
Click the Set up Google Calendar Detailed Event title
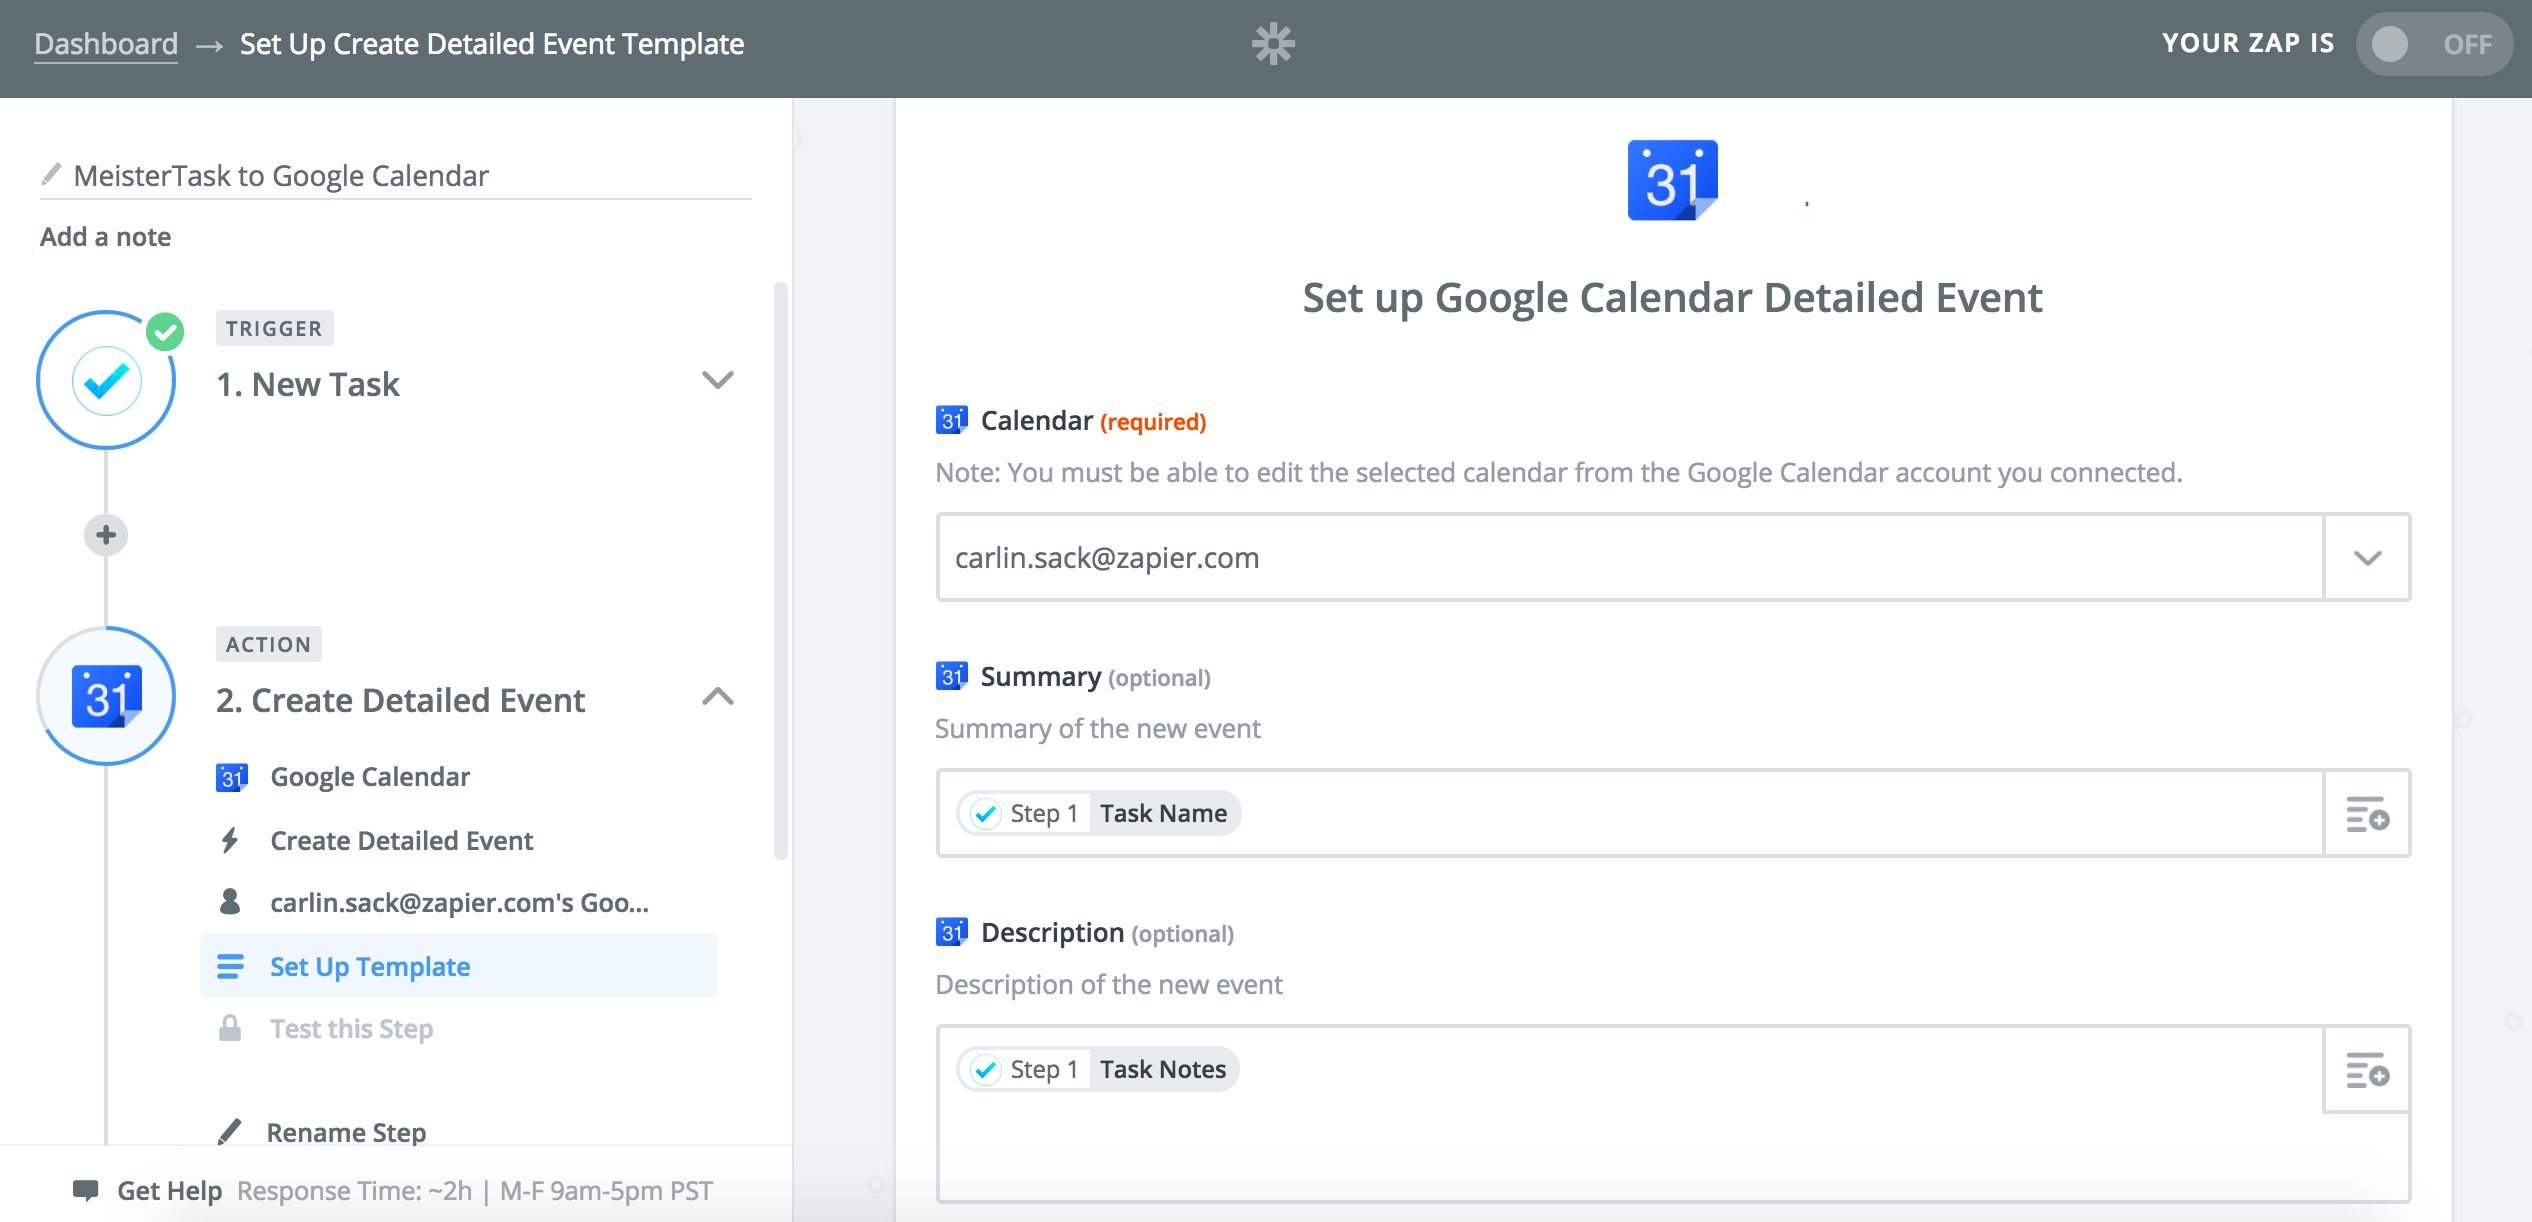click(x=1672, y=298)
